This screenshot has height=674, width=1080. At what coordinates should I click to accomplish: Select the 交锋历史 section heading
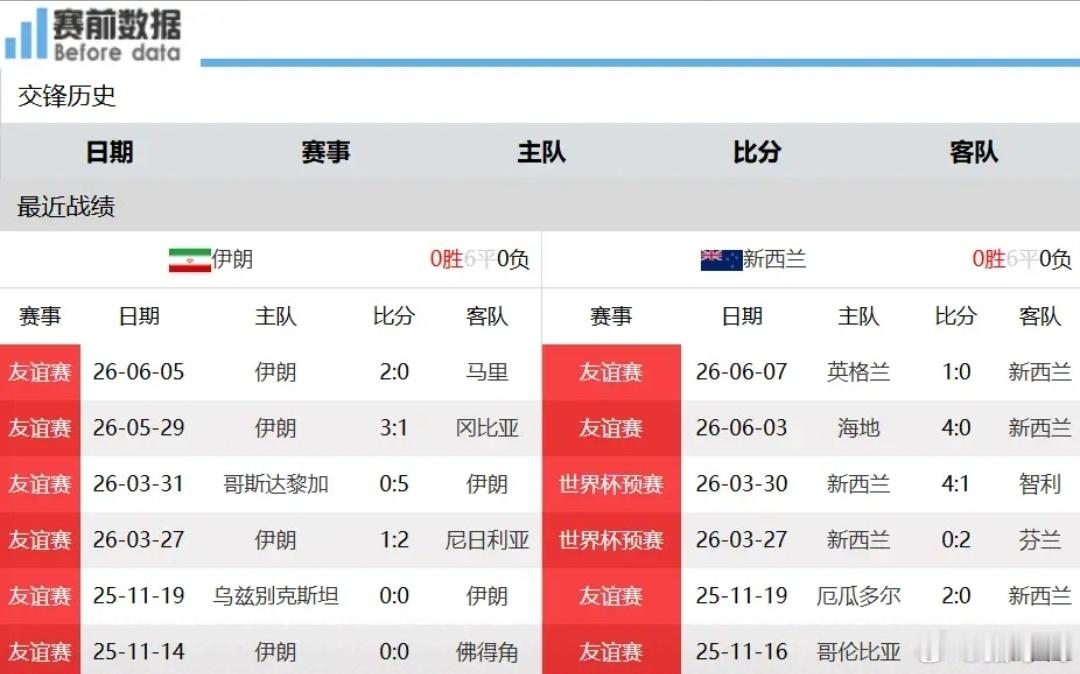[67, 96]
